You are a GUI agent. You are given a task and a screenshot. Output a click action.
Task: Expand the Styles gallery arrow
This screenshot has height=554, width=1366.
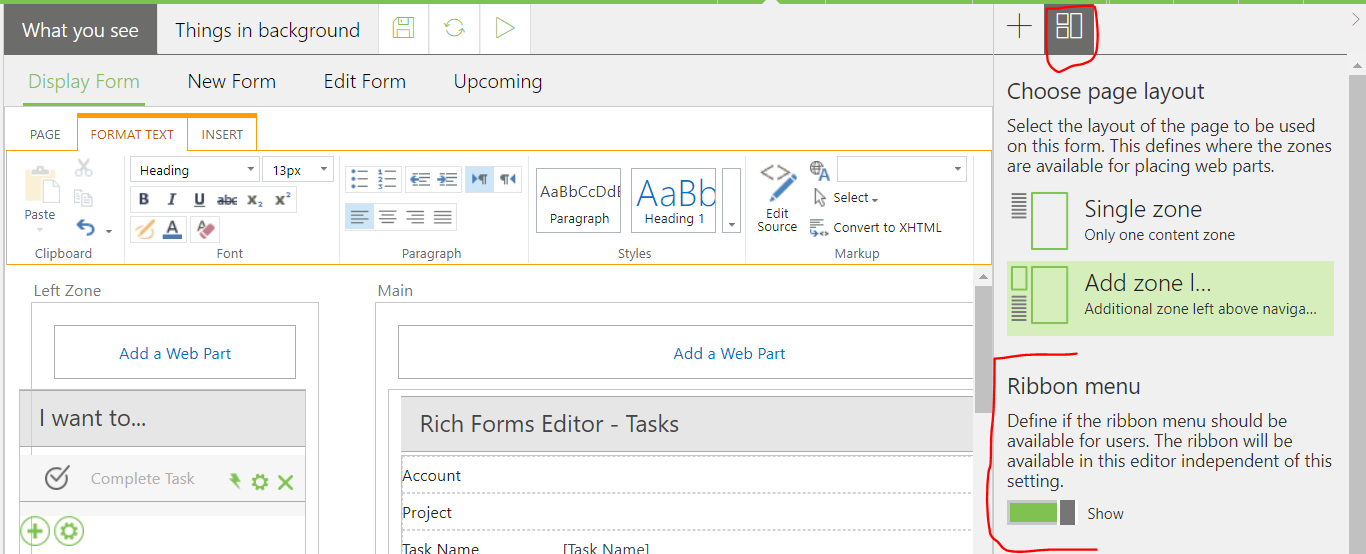click(731, 201)
